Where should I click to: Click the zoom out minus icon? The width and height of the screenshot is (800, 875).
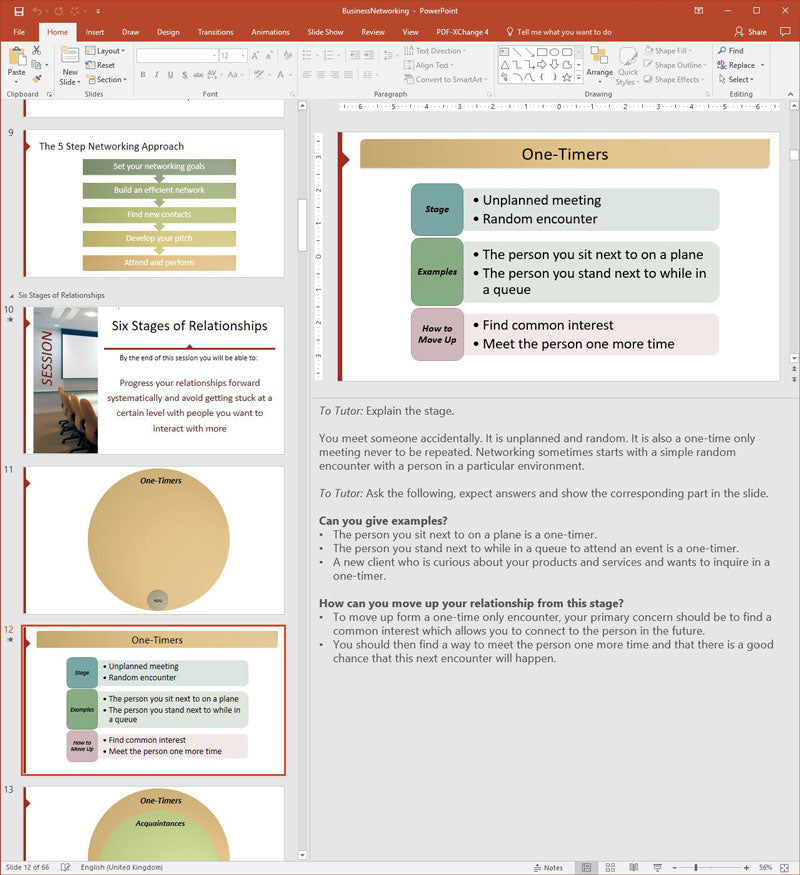pyautogui.click(x=674, y=868)
